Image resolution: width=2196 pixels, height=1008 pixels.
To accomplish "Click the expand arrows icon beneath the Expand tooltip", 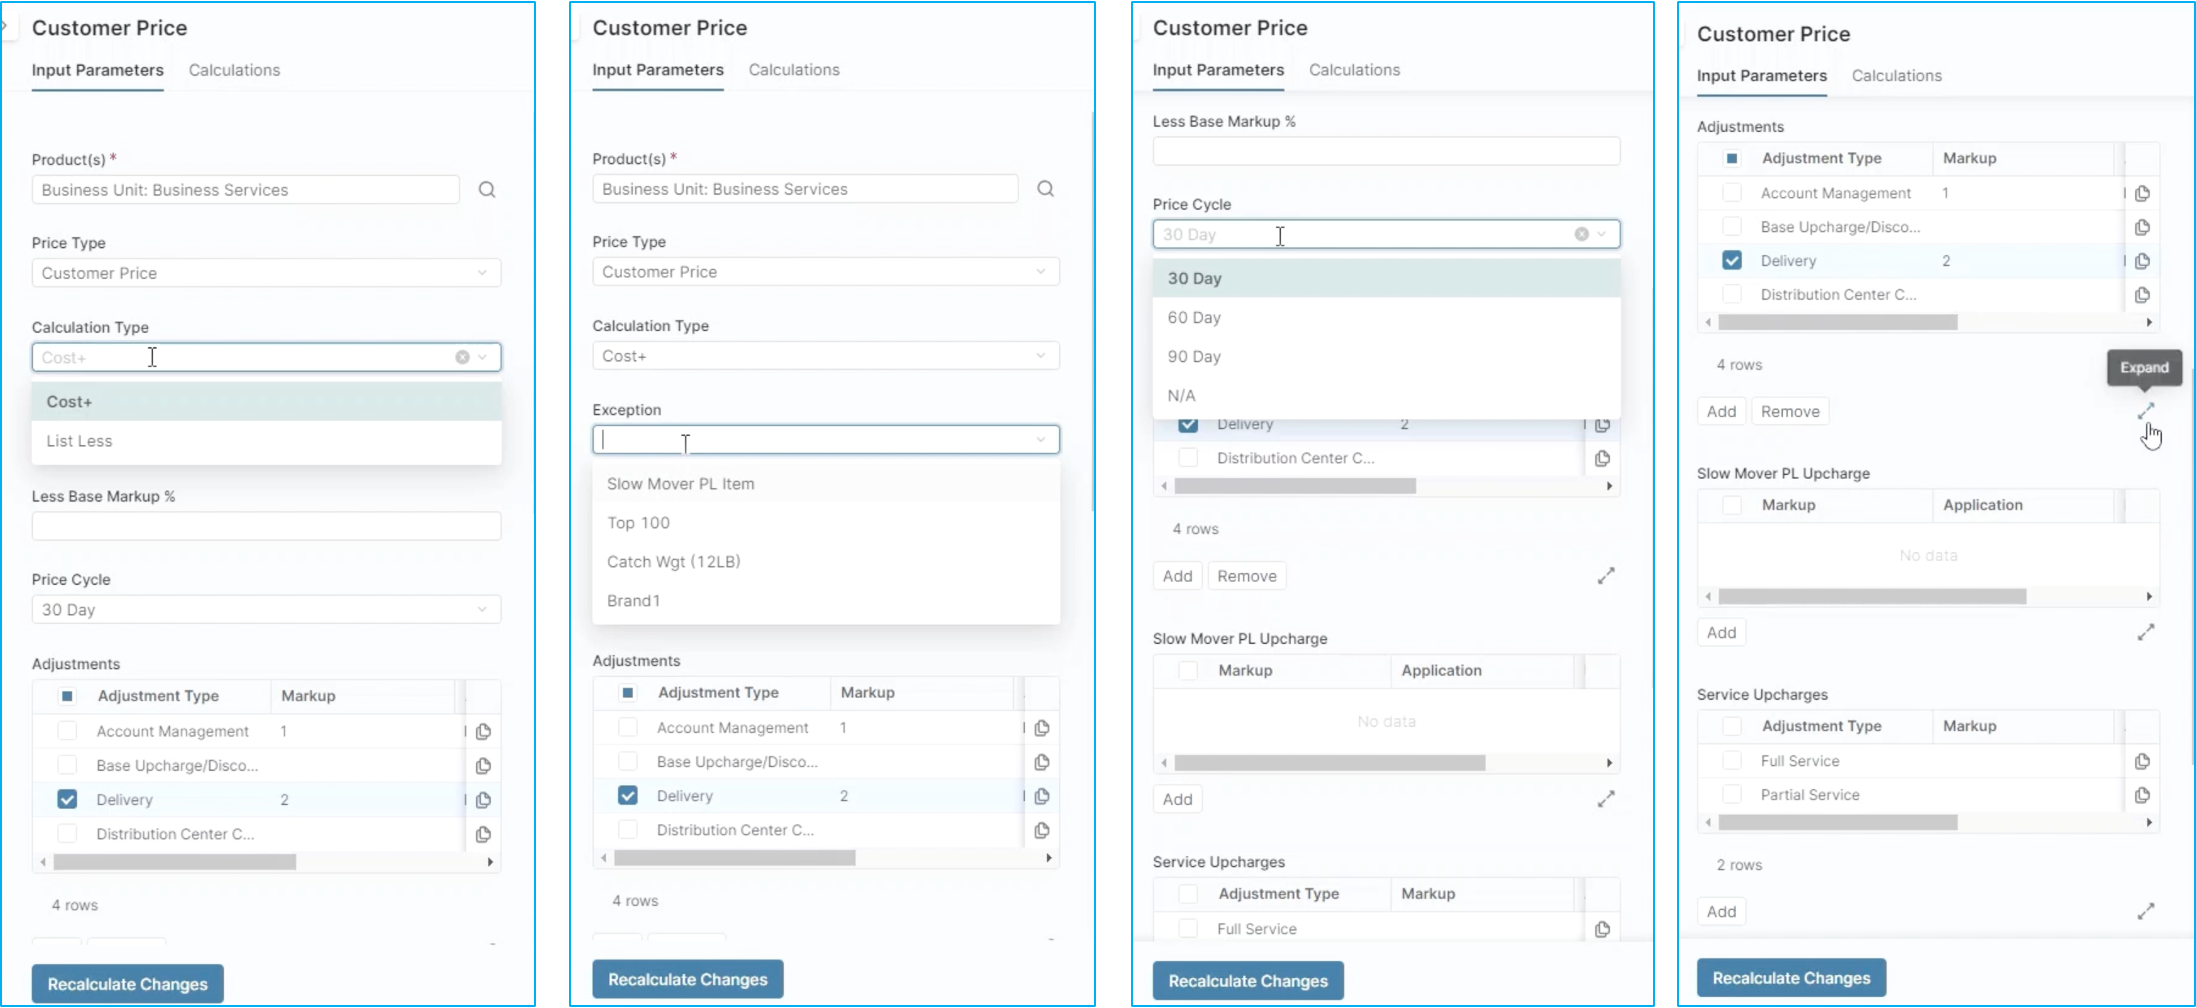I will (x=2145, y=411).
